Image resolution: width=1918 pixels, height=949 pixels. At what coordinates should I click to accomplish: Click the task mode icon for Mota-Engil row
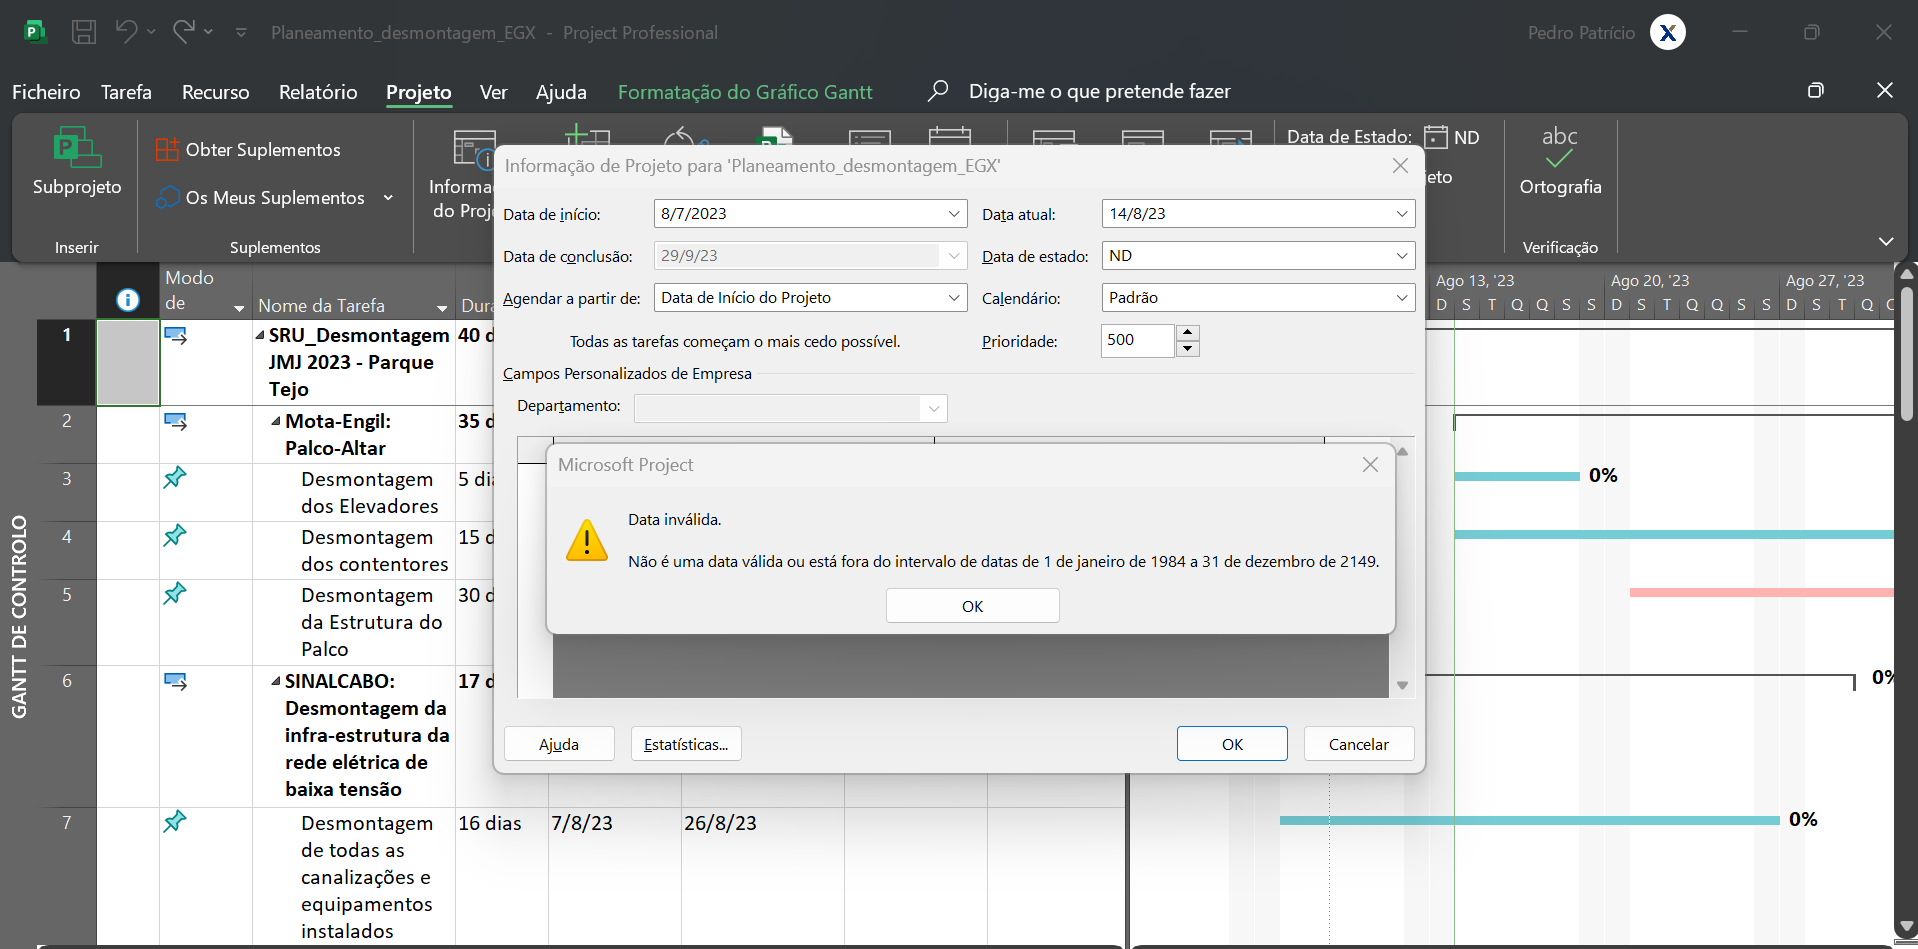coord(176,422)
